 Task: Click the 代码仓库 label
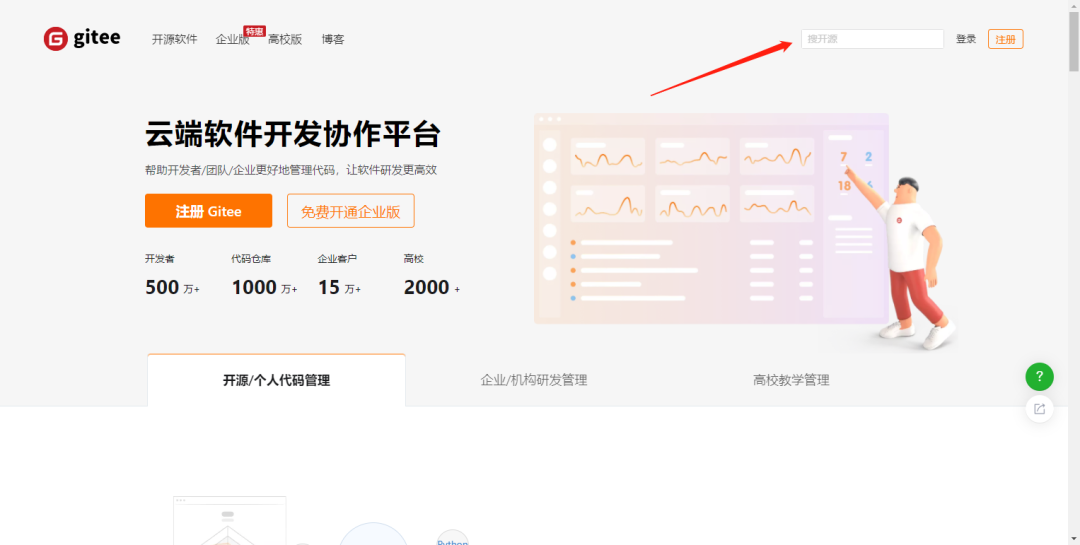tap(251, 259)
